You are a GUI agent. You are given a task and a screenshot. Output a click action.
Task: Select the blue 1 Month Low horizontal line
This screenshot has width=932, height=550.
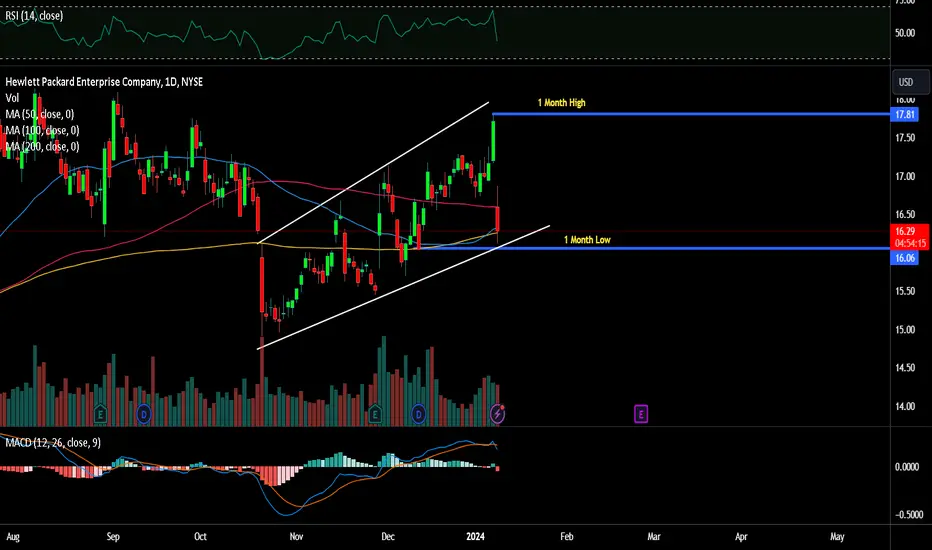coord(654,248)
